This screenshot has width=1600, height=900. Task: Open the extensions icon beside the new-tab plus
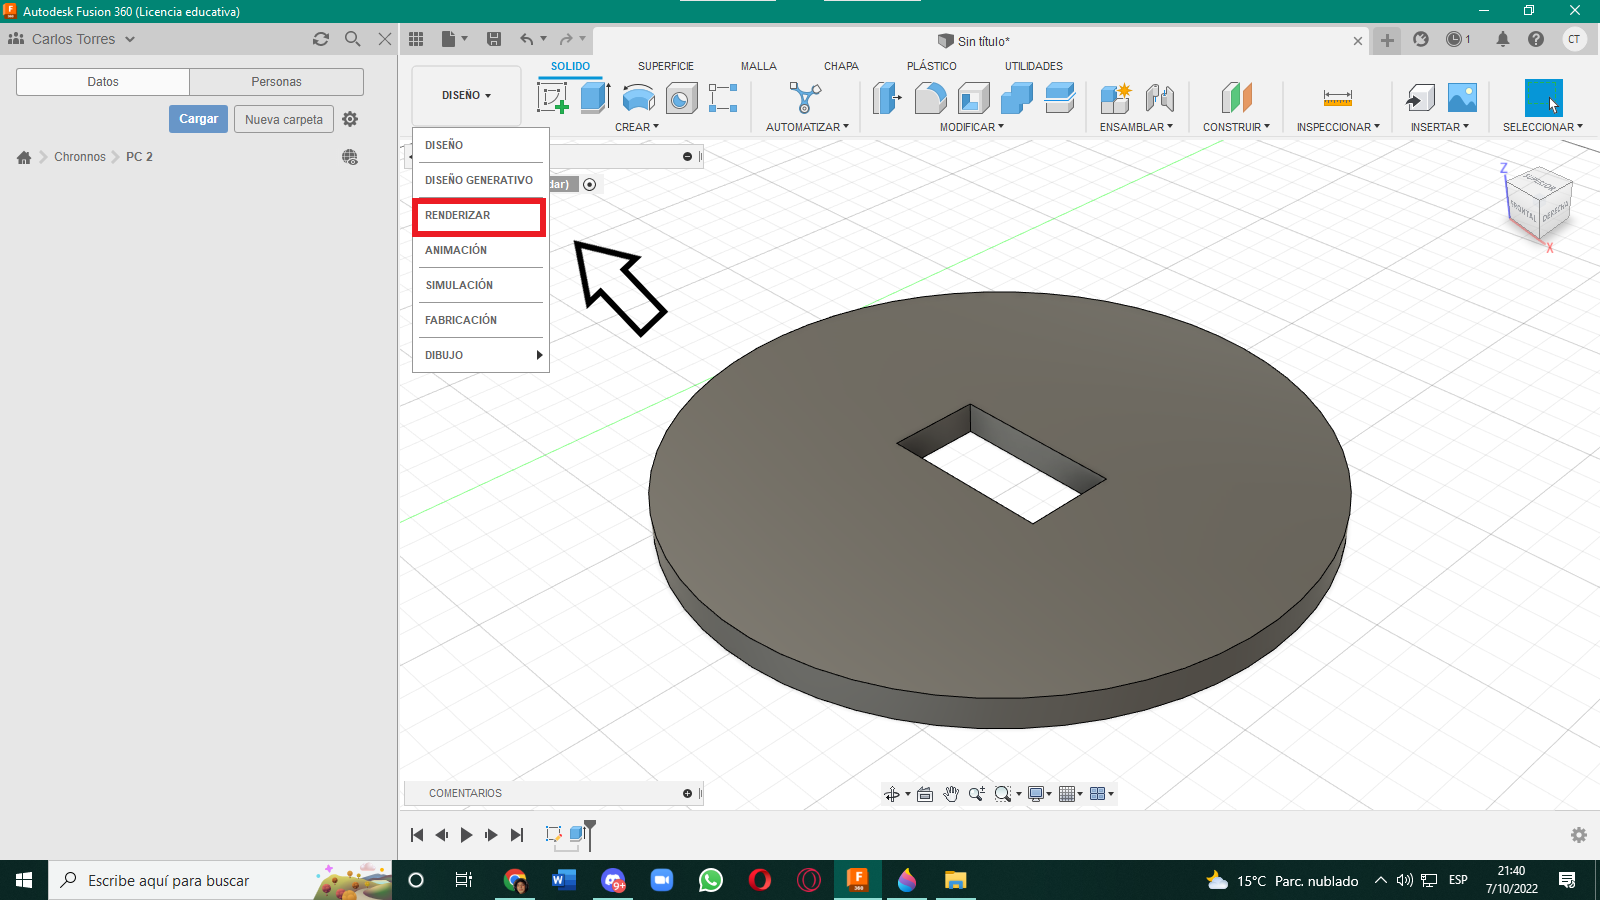1421,39
